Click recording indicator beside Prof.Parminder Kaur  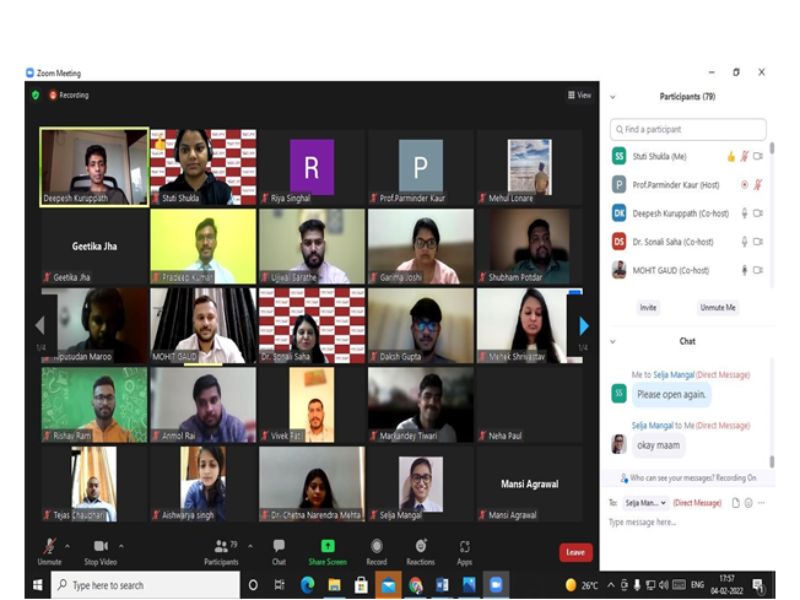pyautogui.click(x=744, y=185)
